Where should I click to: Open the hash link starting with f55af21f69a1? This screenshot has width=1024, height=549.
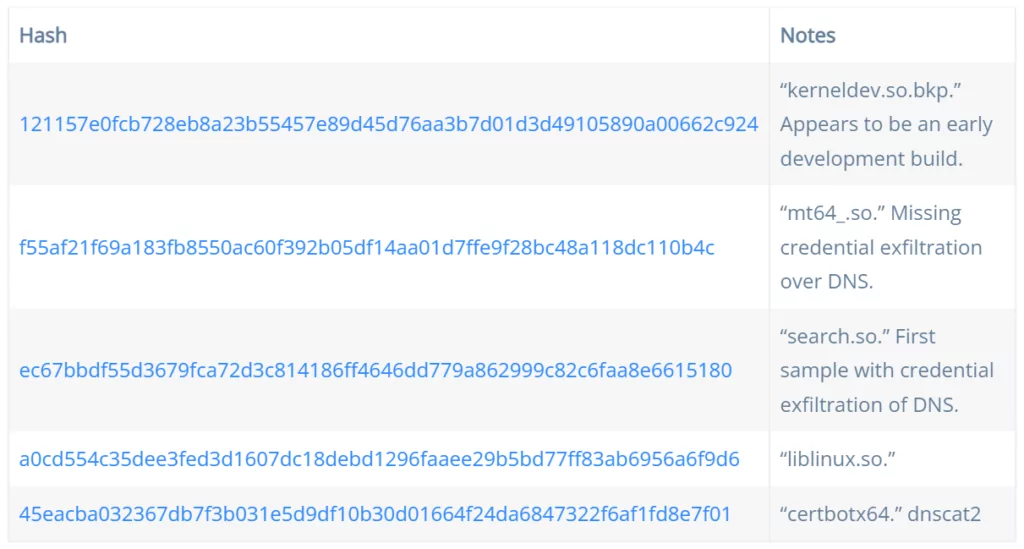click(x=366, y=247)
